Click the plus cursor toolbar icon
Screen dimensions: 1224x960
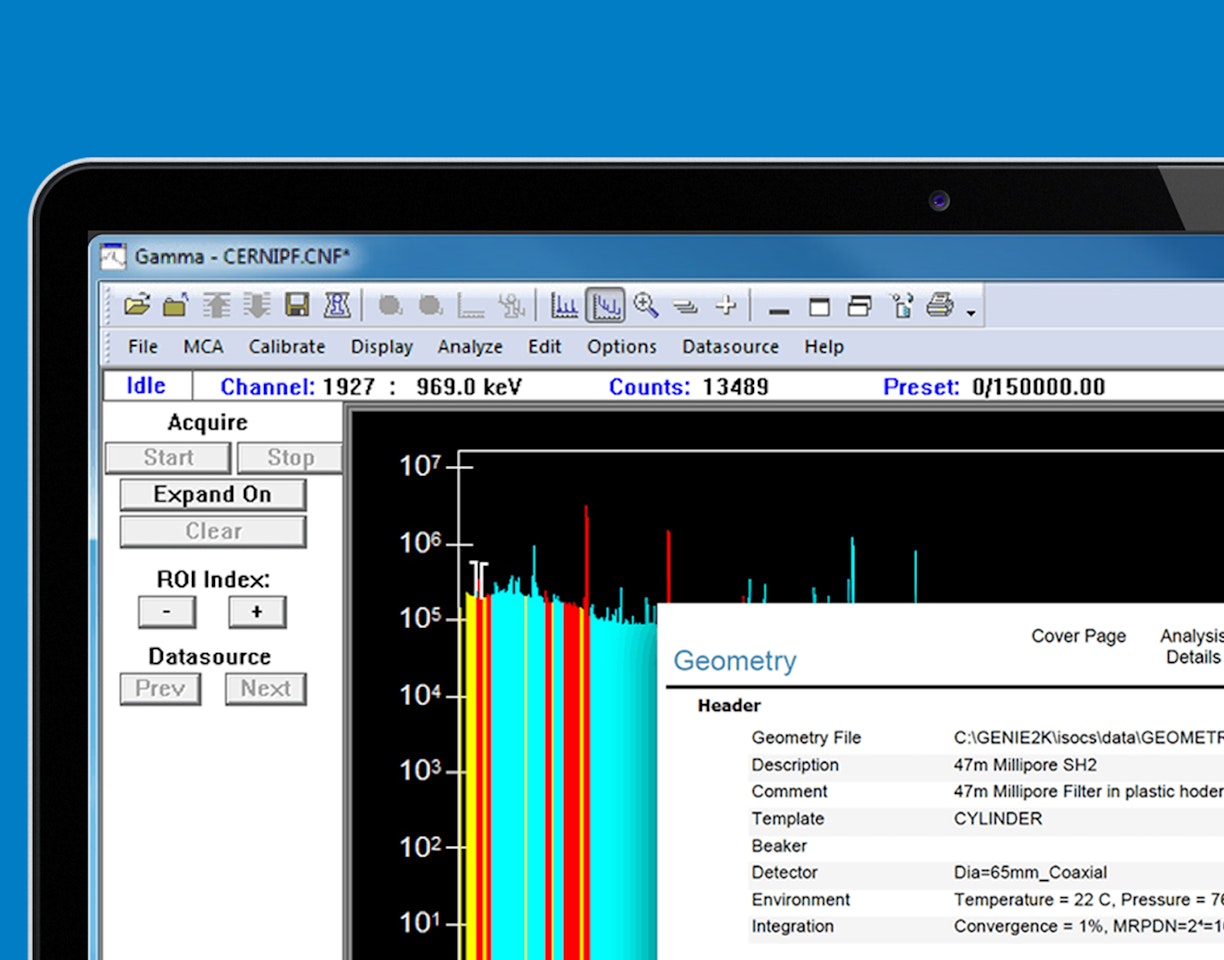click(x=726, y=306)
